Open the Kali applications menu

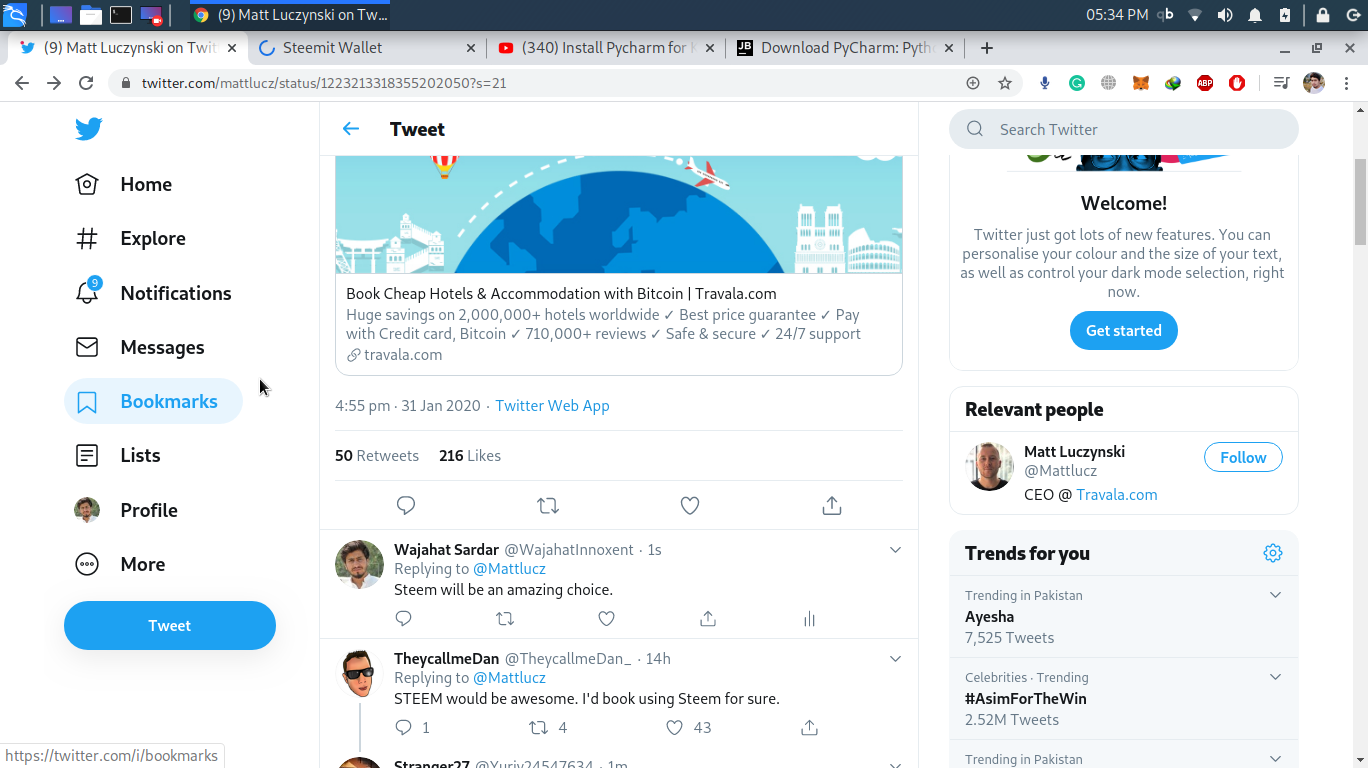click(x=15, y=14)
